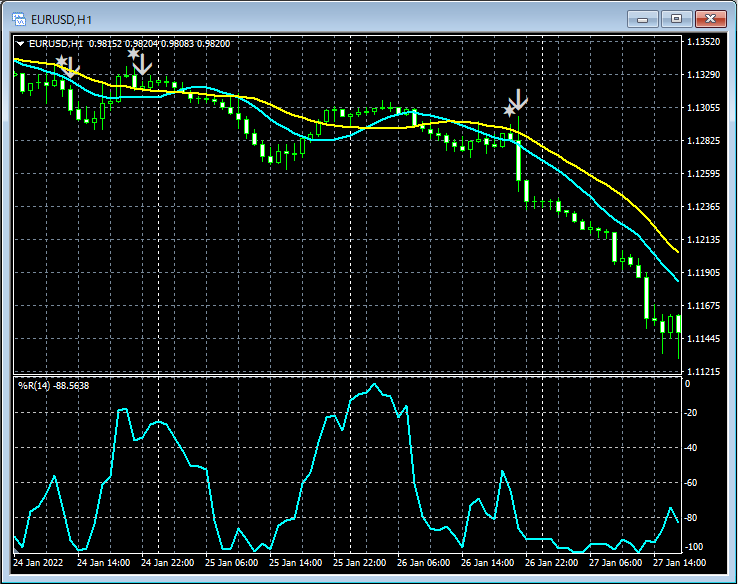This screenshot has width=739, height=584.
Task: Click the 26 Jan 06:00 time axis label
Action: click(423, 563)
